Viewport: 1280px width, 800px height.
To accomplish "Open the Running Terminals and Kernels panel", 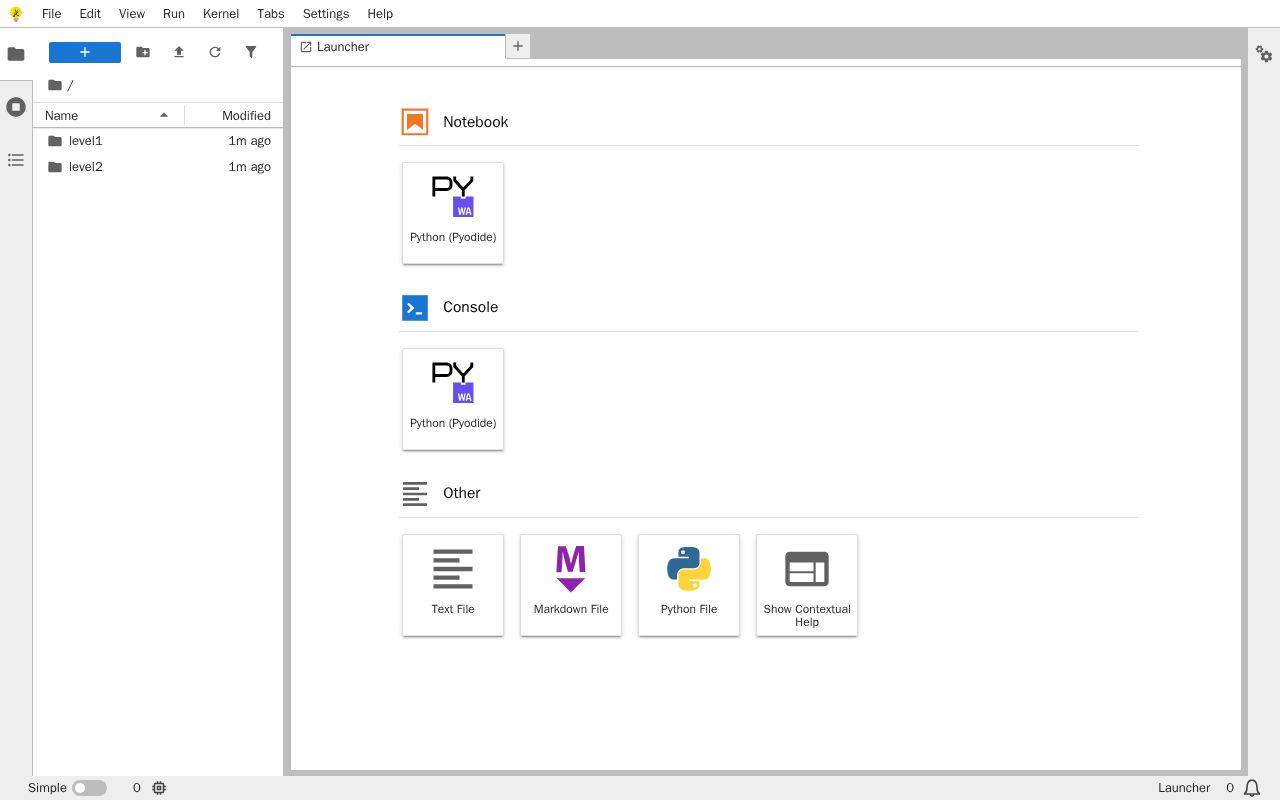I will pyautogui.click(x=16, y=107).
